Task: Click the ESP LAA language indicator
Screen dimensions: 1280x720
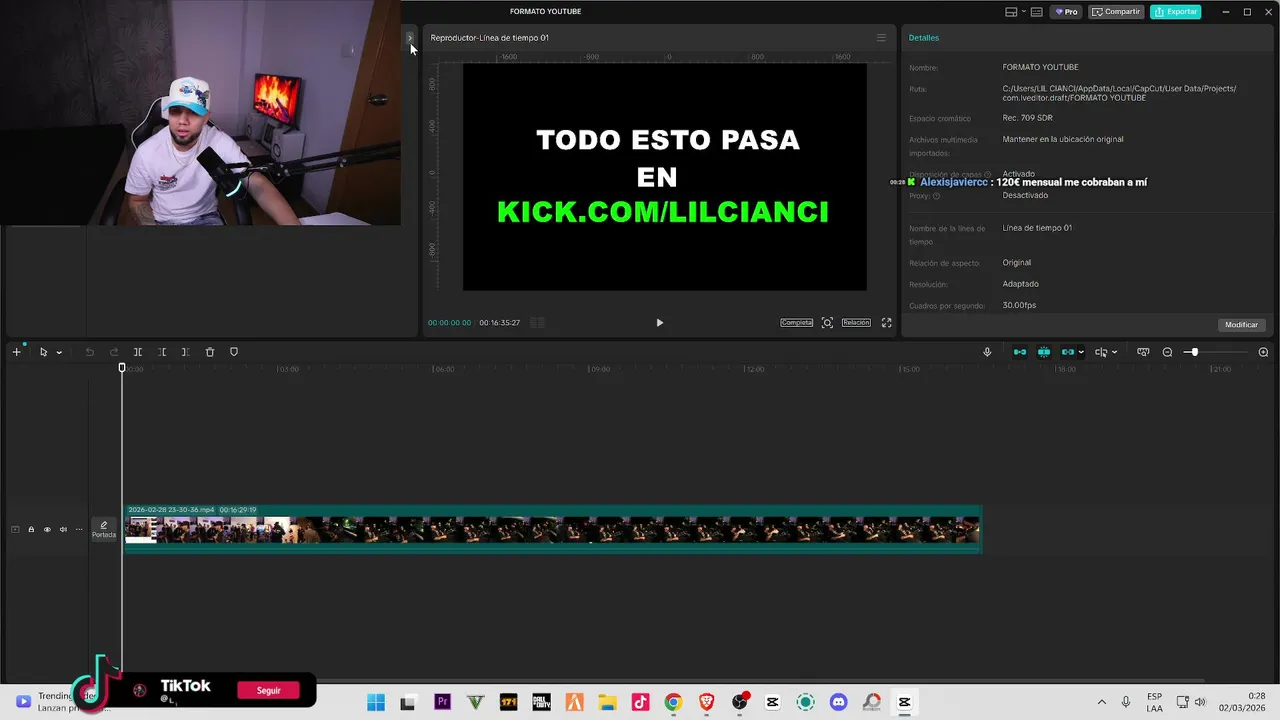Action: [1154, 702]
